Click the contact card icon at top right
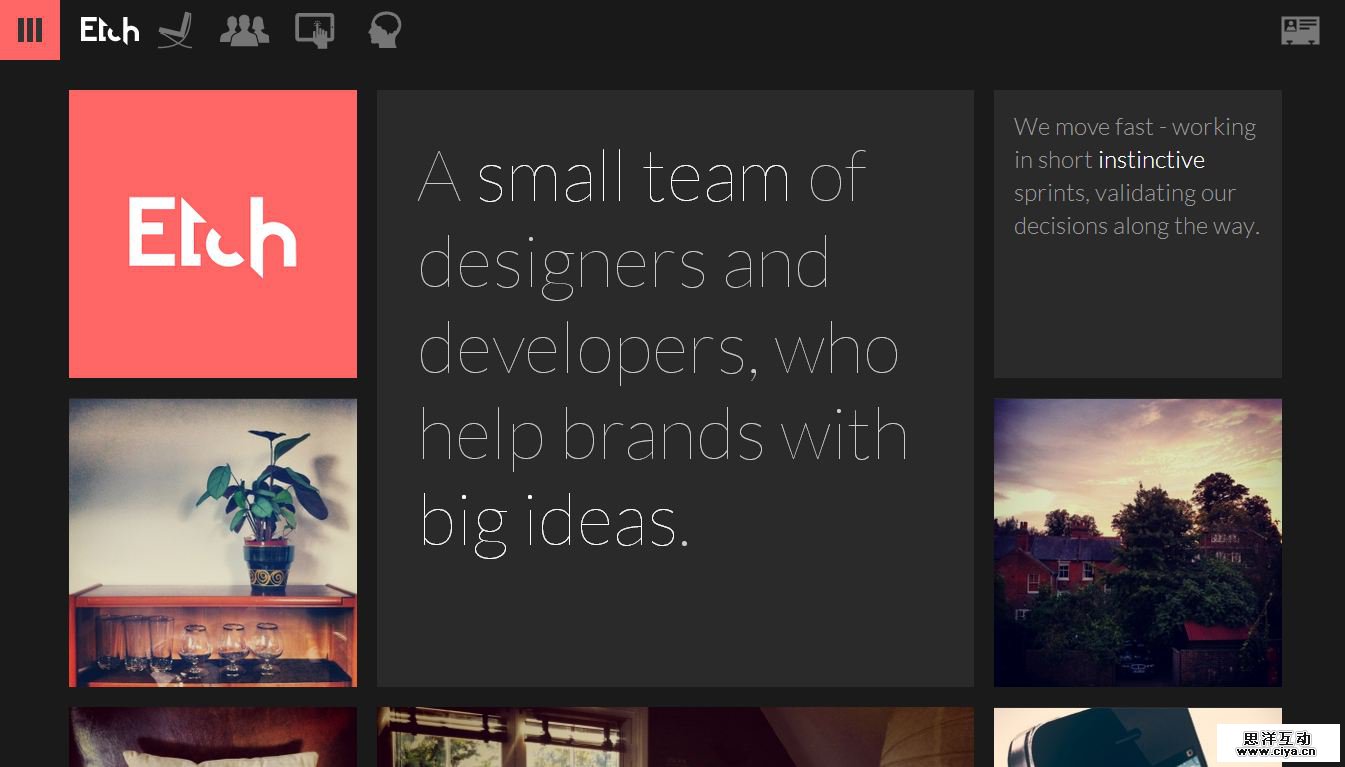 point(1300,30)
